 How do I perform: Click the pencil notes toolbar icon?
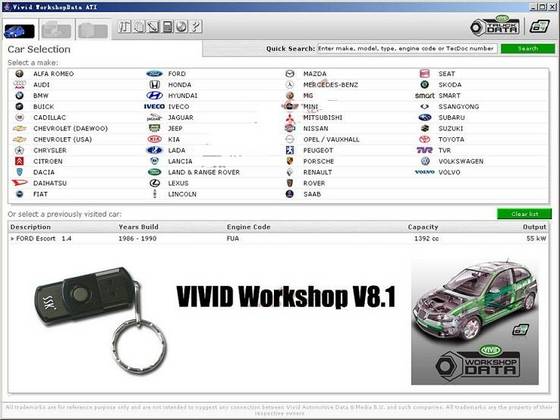point(153,26)
